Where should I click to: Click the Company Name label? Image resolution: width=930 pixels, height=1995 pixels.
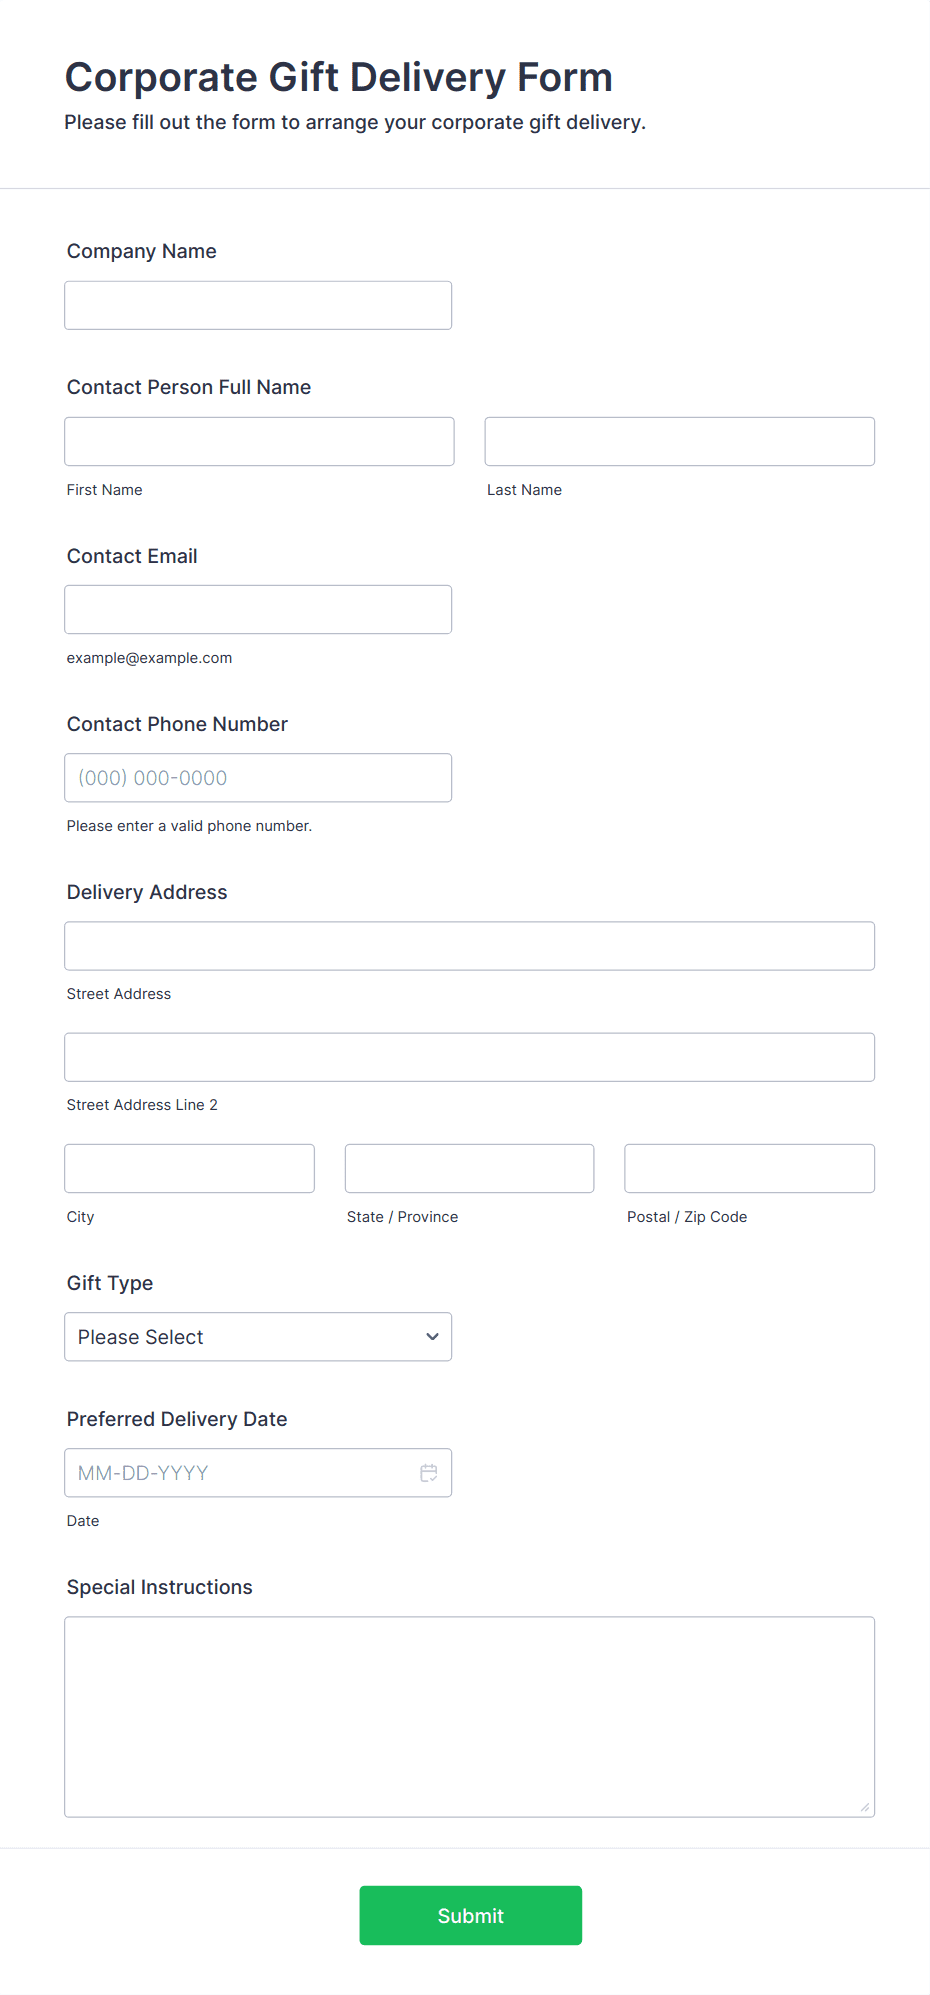click(x=142, y=251)
